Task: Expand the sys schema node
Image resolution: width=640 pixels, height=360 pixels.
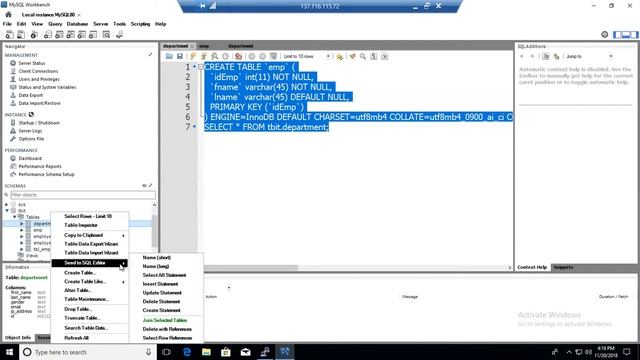Action: tap(7, 204)
